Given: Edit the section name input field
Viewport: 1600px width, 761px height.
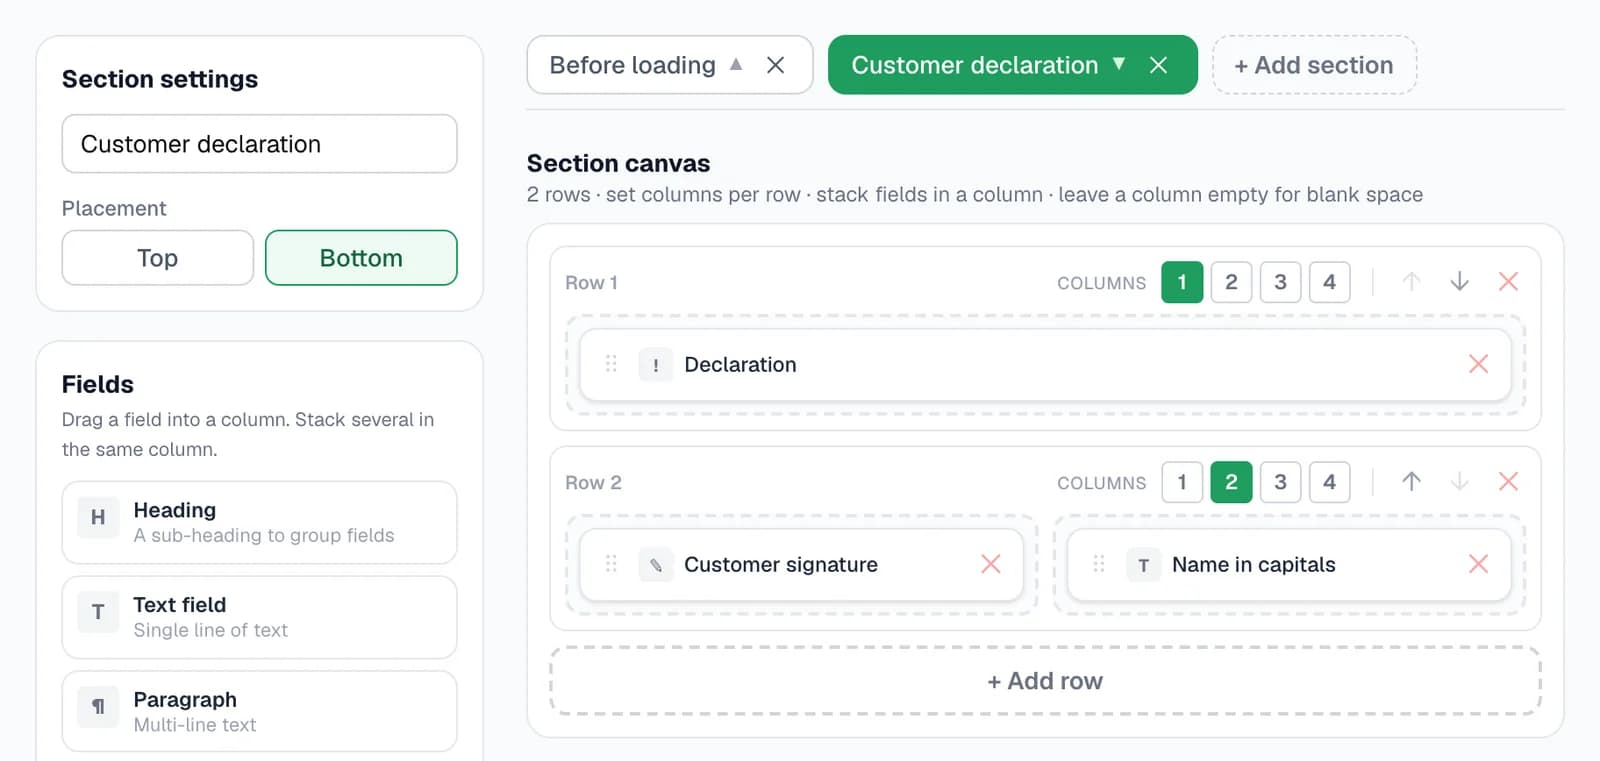Looking at the screenshot, I should 259,144.
